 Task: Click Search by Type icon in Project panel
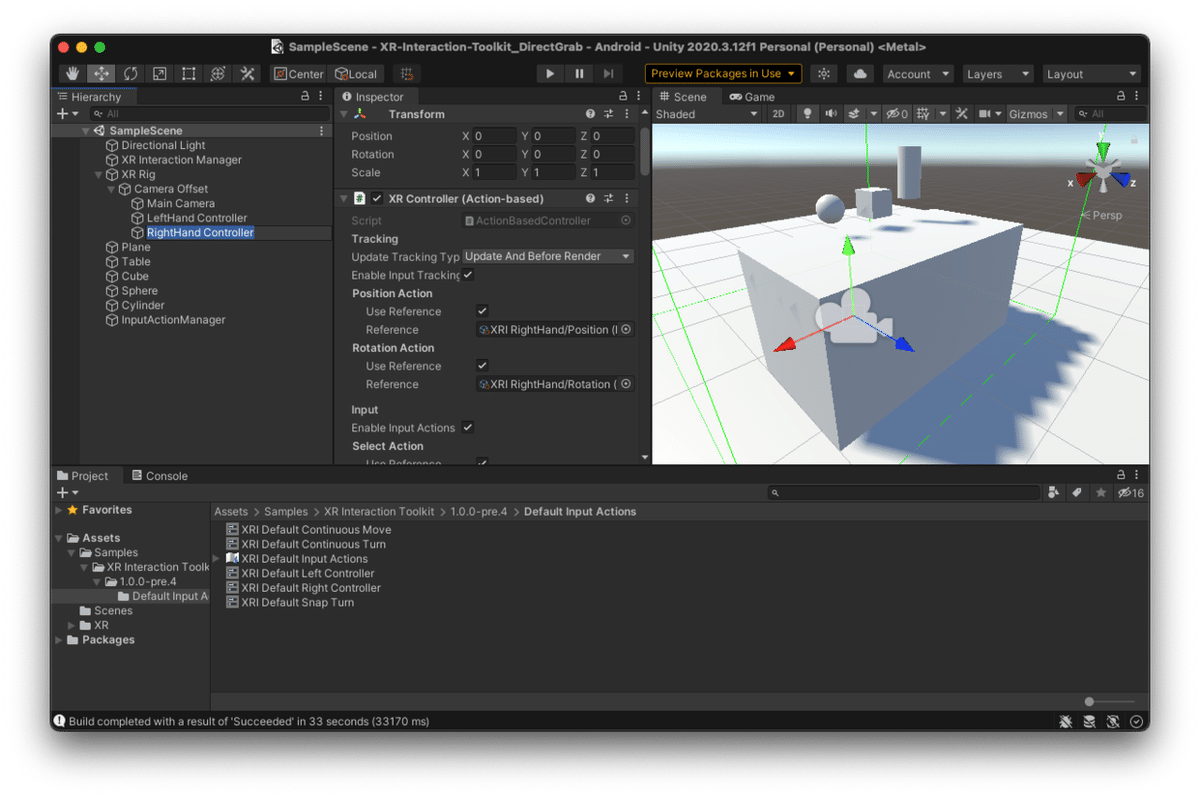[1054, 493]
